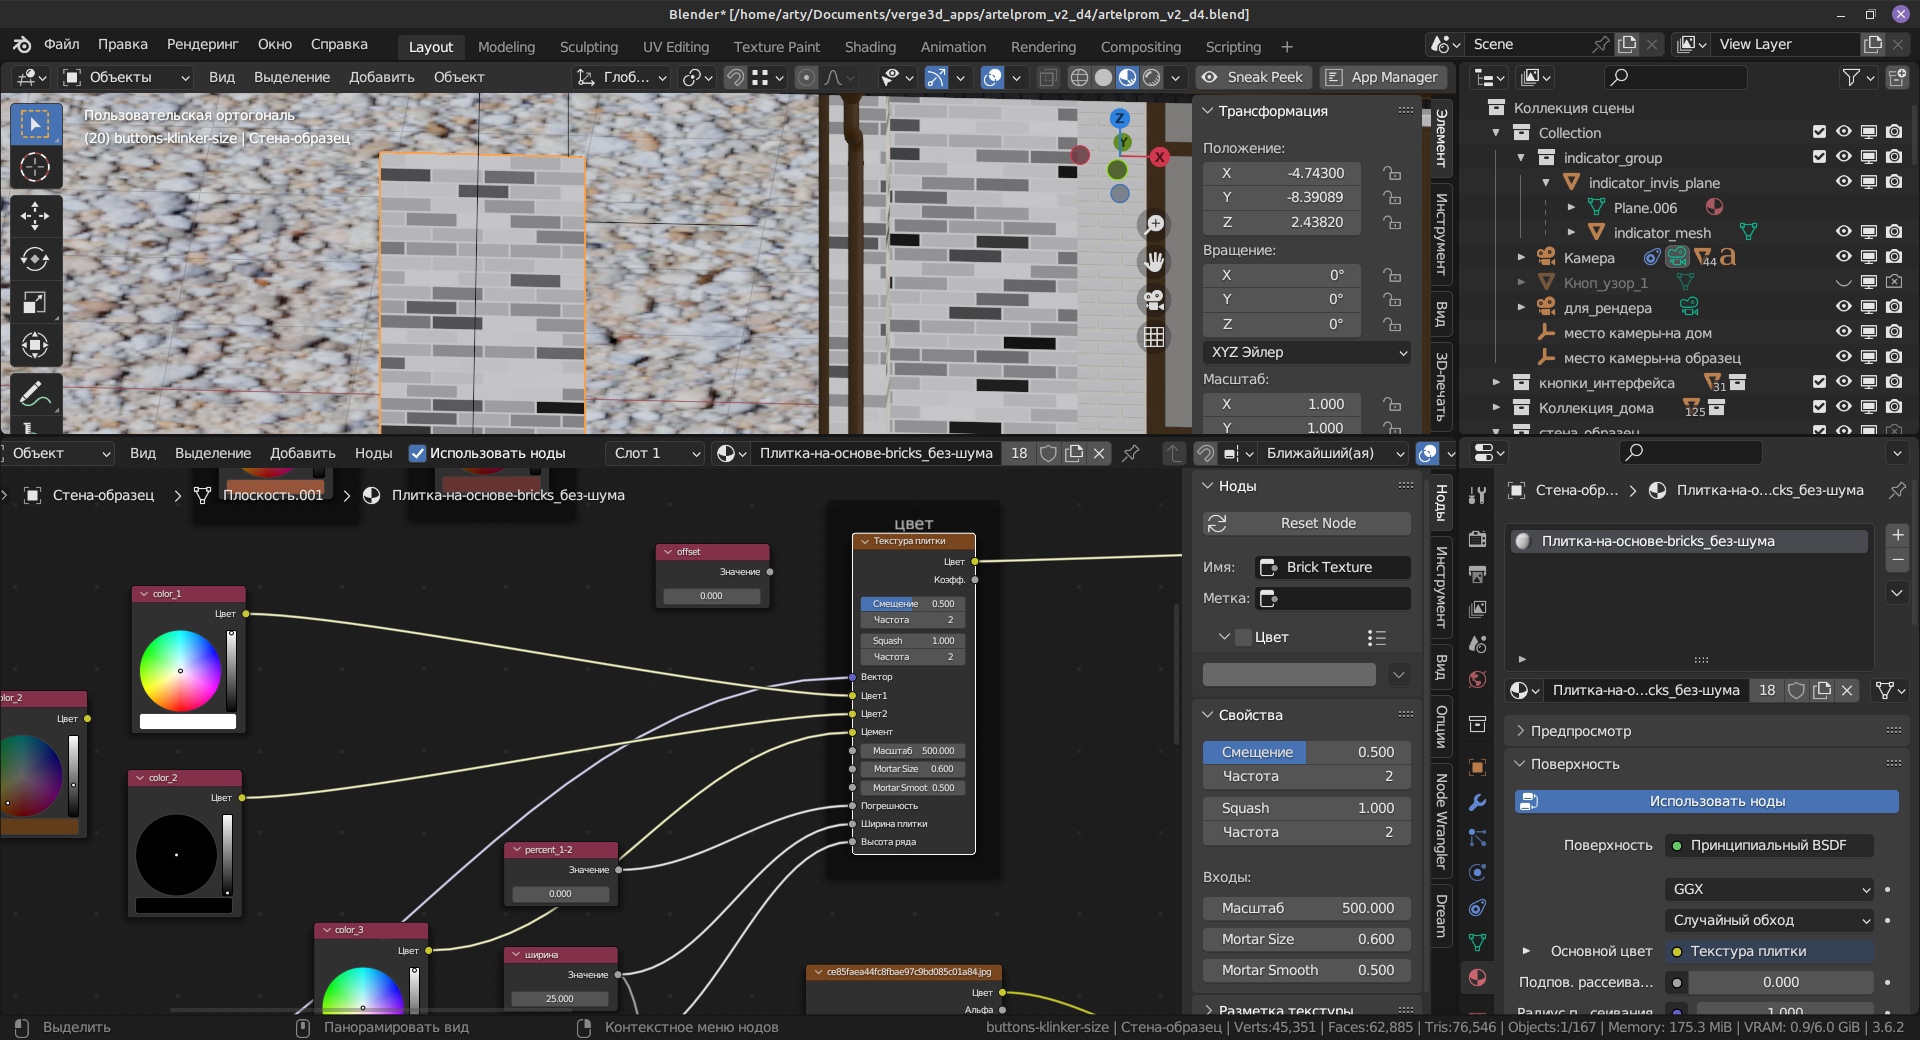The width and height of the screenshot is (1920, 1040).
Task: Toggle the Цвет node color checkbox
Action: tap(1243, 637)
